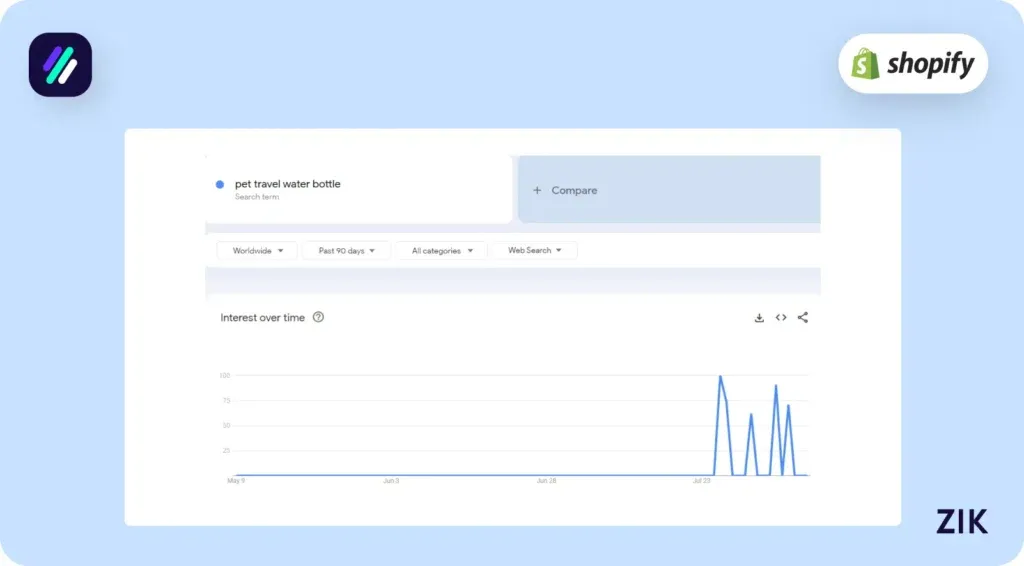This screenshot has width=1024, height=566.
Task: Open help icon beside Interest over time
Action: [x=318, y=318]
